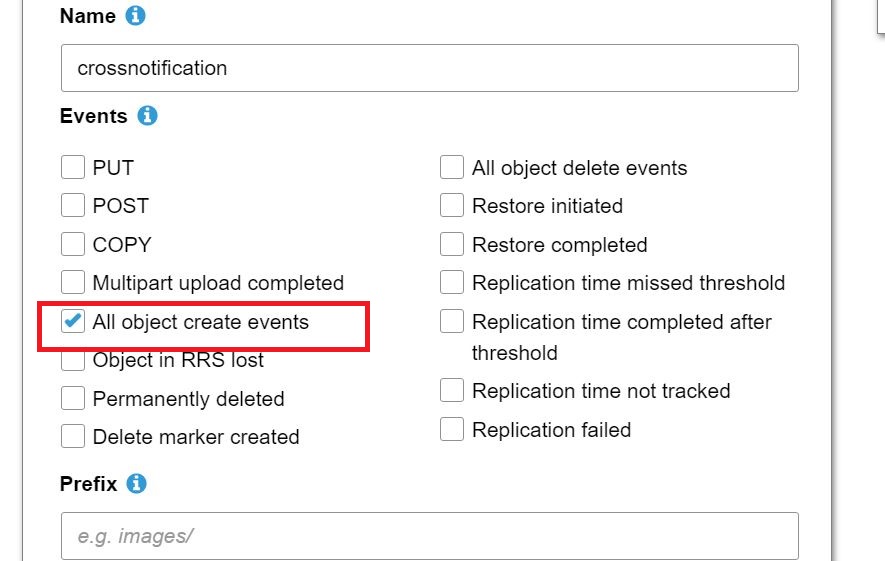Select Replication time completed after threshold
Image resolution: width=885 pixels, height=561 pixels.
coord(452,322)
